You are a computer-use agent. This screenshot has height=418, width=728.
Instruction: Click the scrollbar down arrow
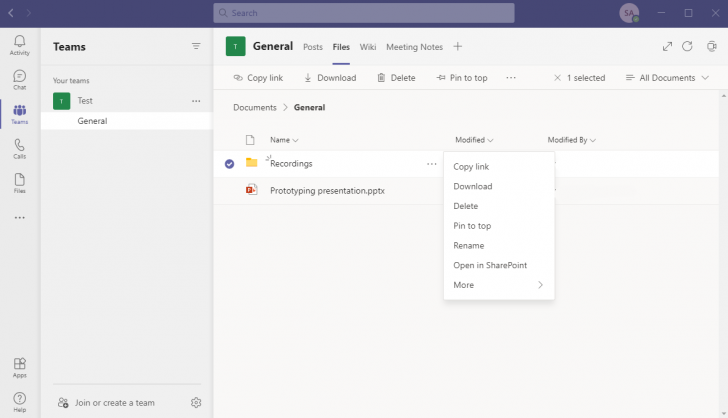pos(723,413)
